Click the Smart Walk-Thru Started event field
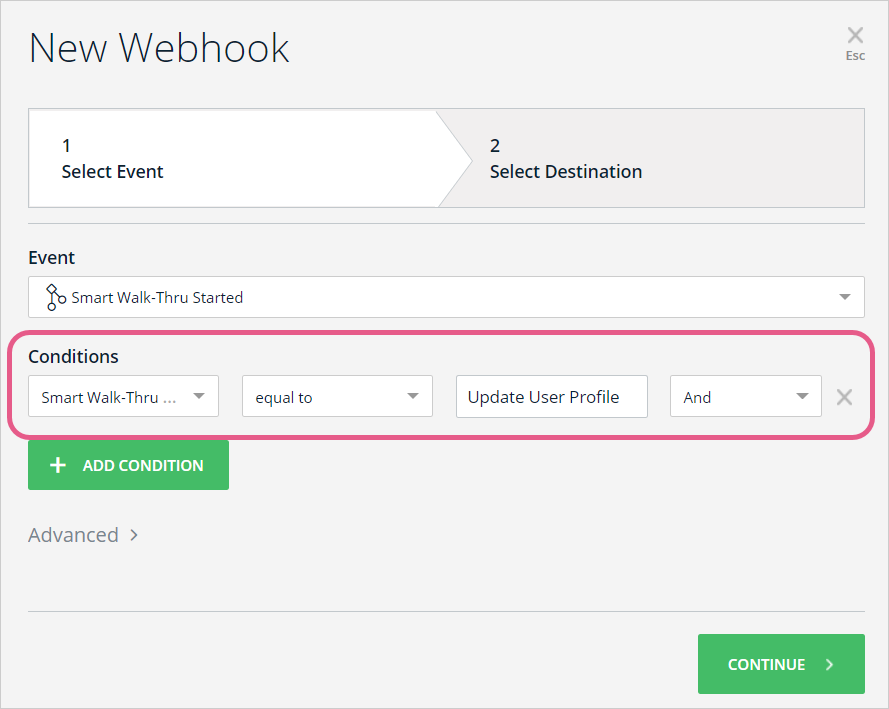 (x=446, y=297)
